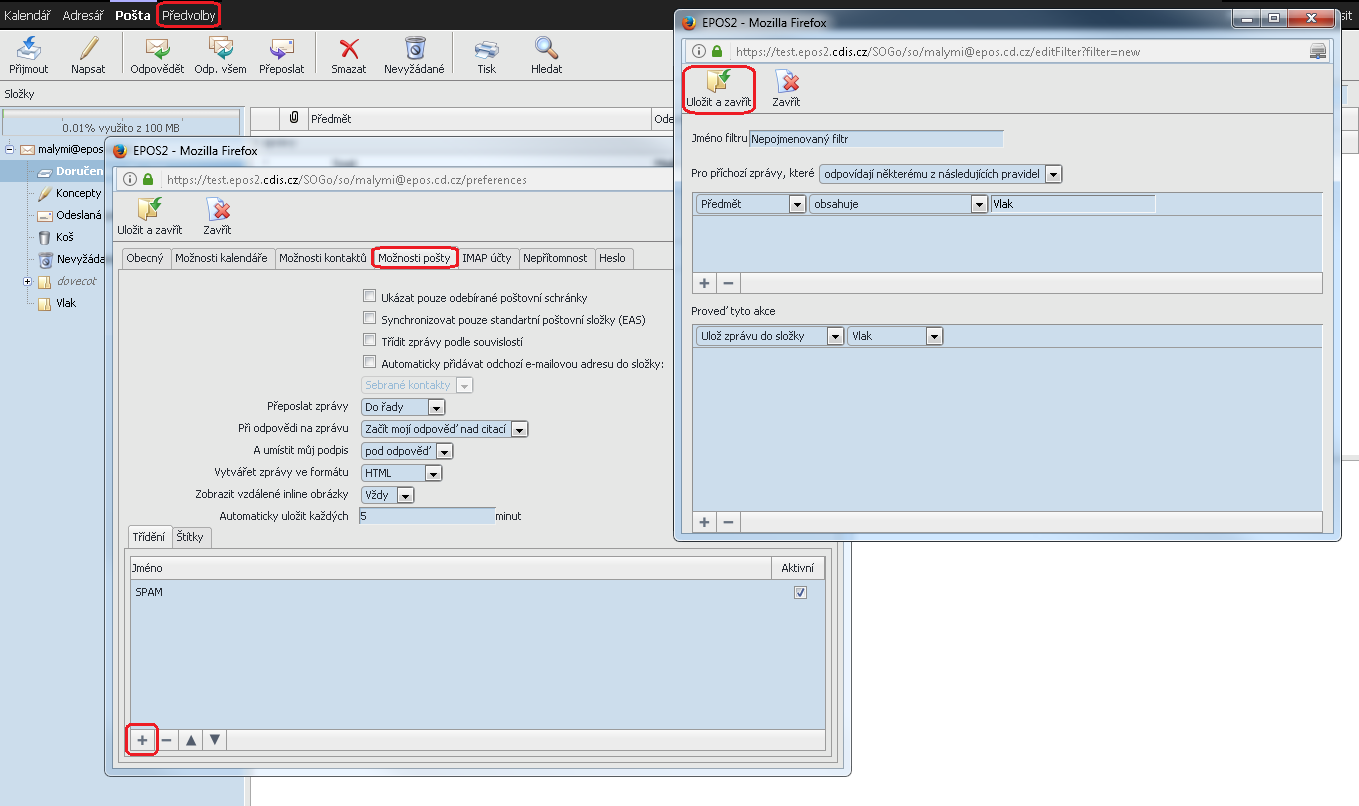Screen dimensions: 1359x806
Task: Enable Synchronizovat pouze standartní poštovní složky
Action: click(369, 319)
